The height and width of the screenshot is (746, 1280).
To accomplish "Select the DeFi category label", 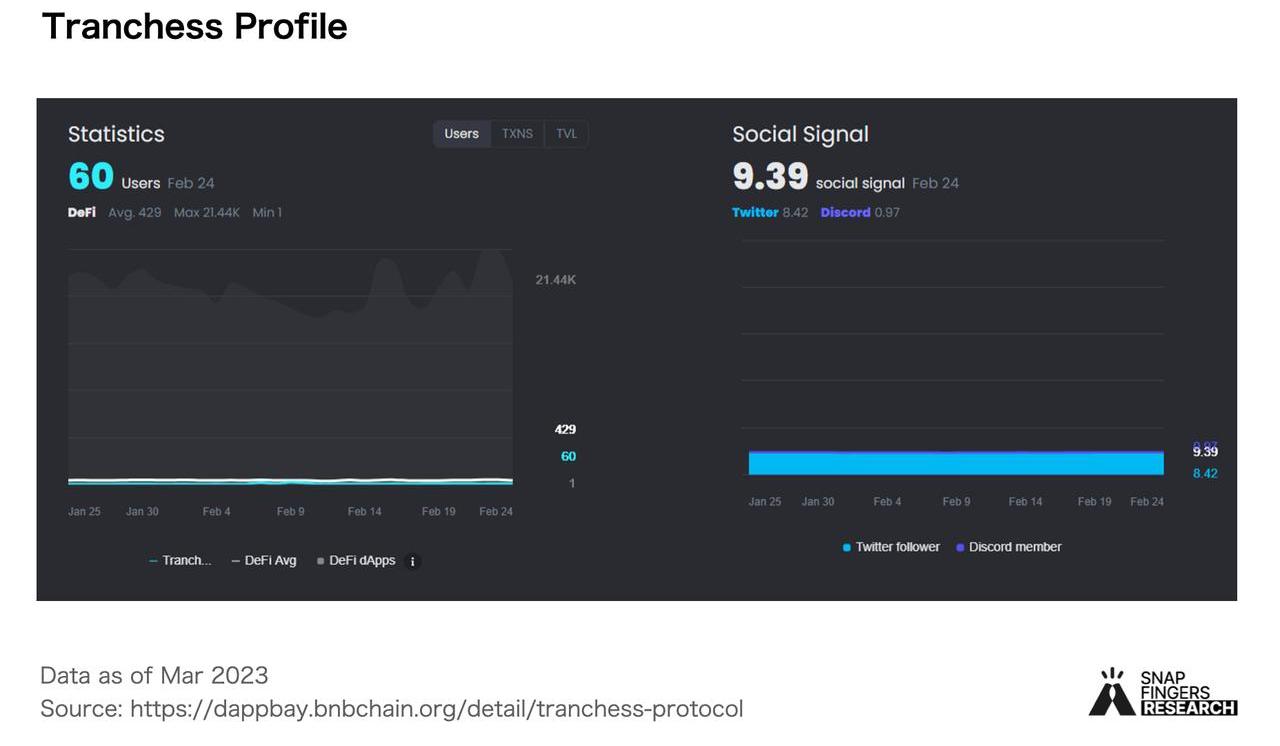I will tap(82, 213).
